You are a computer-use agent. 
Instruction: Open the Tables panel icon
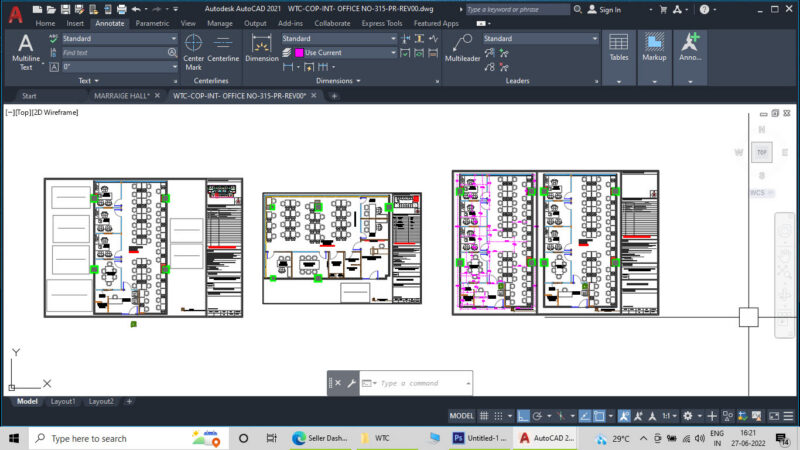pos(619,48)
